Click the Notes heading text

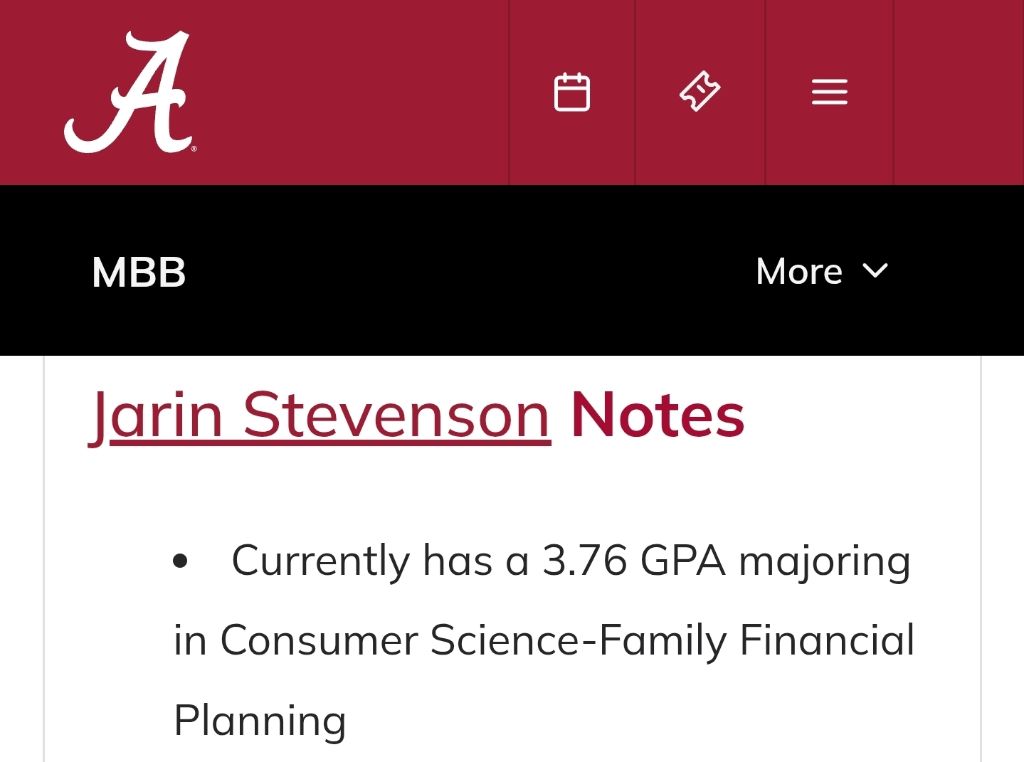point(658,415)
